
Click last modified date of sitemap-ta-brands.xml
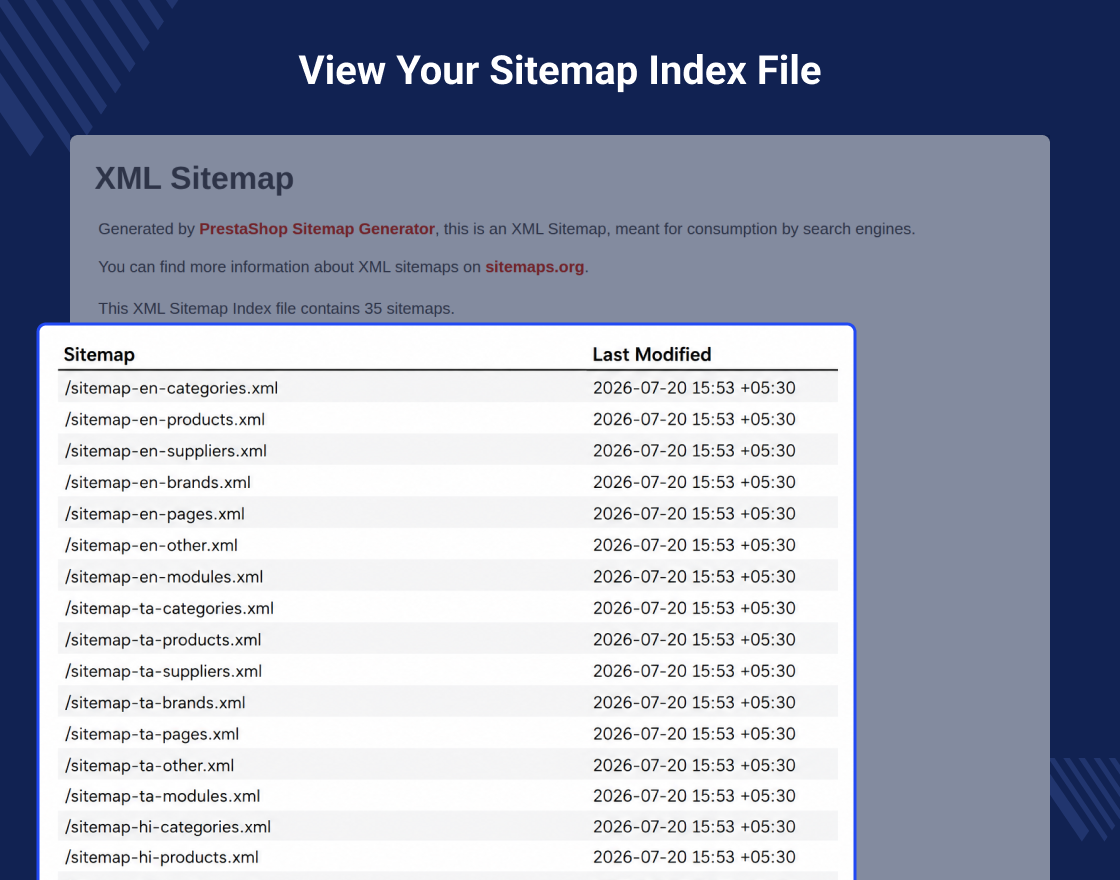pos(694,702)
